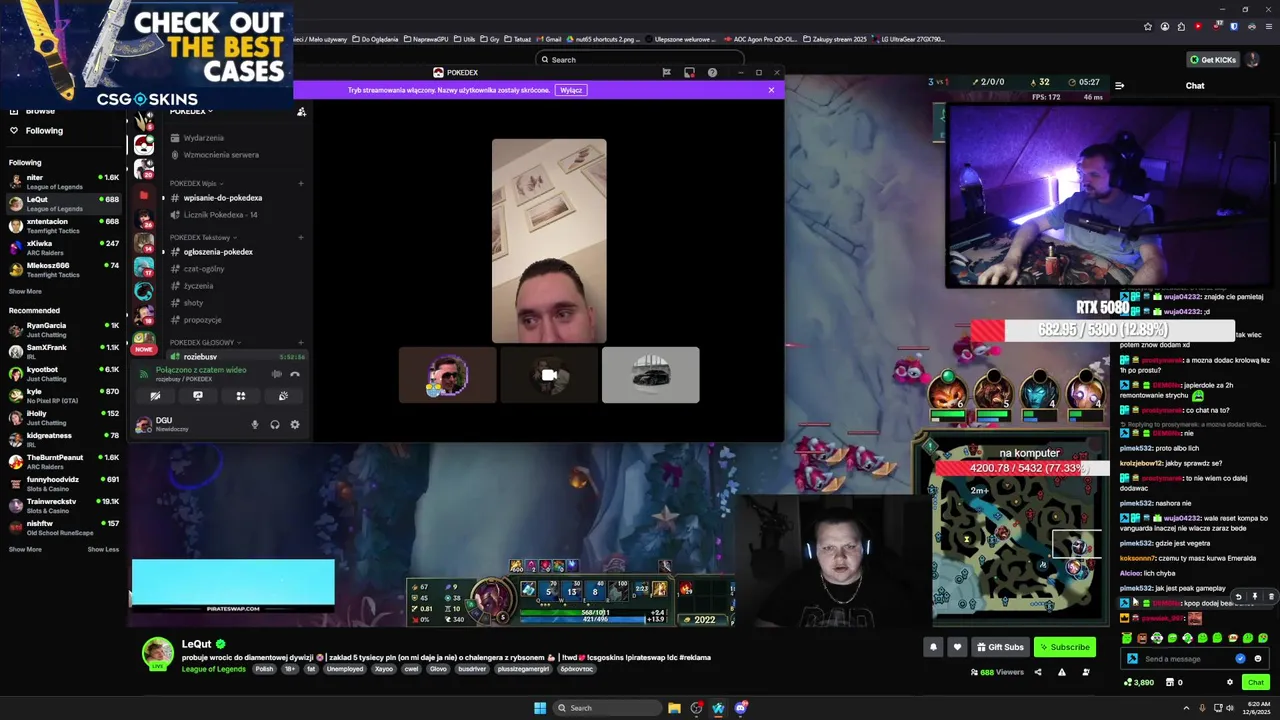Screen dimensions: 1280x720
Task: Open the Trainwreckstv recommended channel
Action: pos(64,506)
